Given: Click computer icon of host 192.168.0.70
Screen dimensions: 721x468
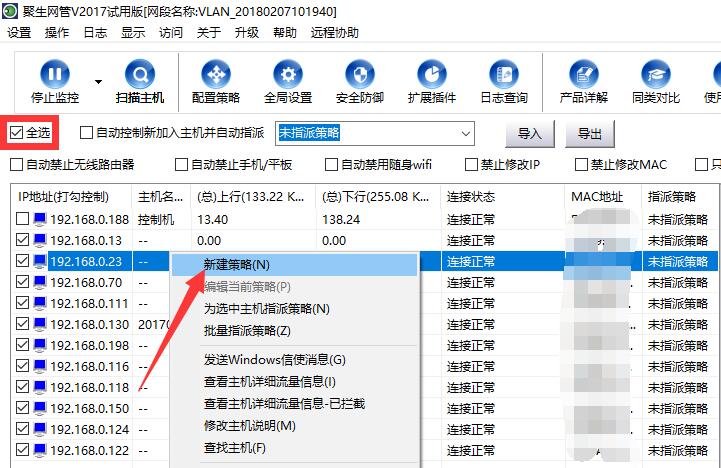Looking at the screenshot, I should (x=40, y=282).
